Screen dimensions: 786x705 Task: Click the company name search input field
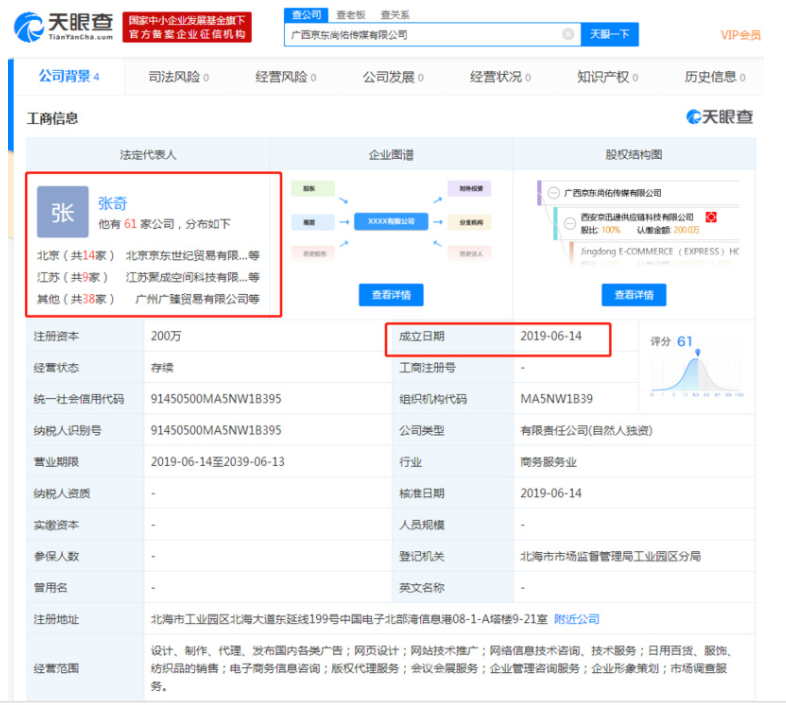click(420, 34)
